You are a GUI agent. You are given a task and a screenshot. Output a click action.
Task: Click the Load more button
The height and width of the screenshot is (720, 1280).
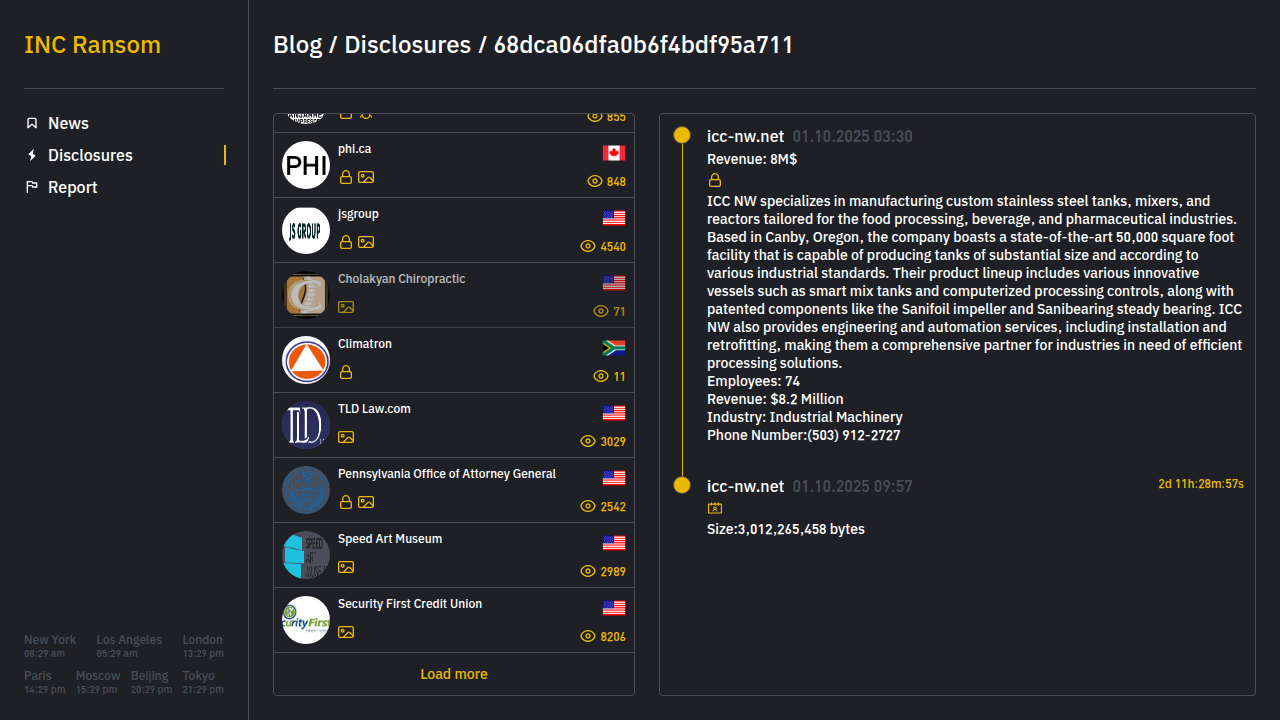(x=454, y=674)
